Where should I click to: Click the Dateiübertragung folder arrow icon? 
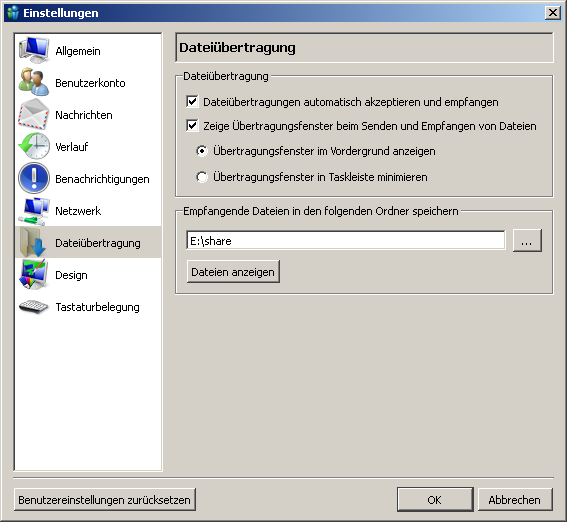pos(34,242)
